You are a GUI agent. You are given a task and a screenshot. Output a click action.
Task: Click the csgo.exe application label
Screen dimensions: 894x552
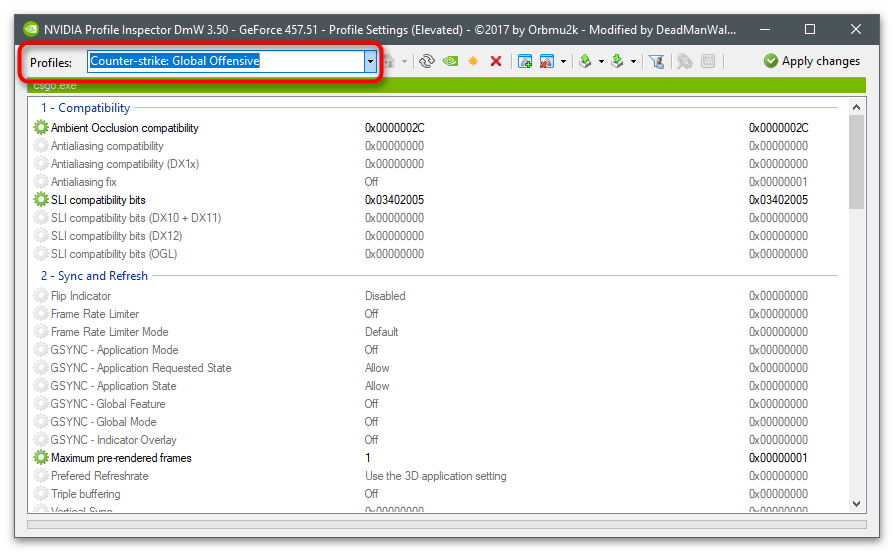[55, 86]
